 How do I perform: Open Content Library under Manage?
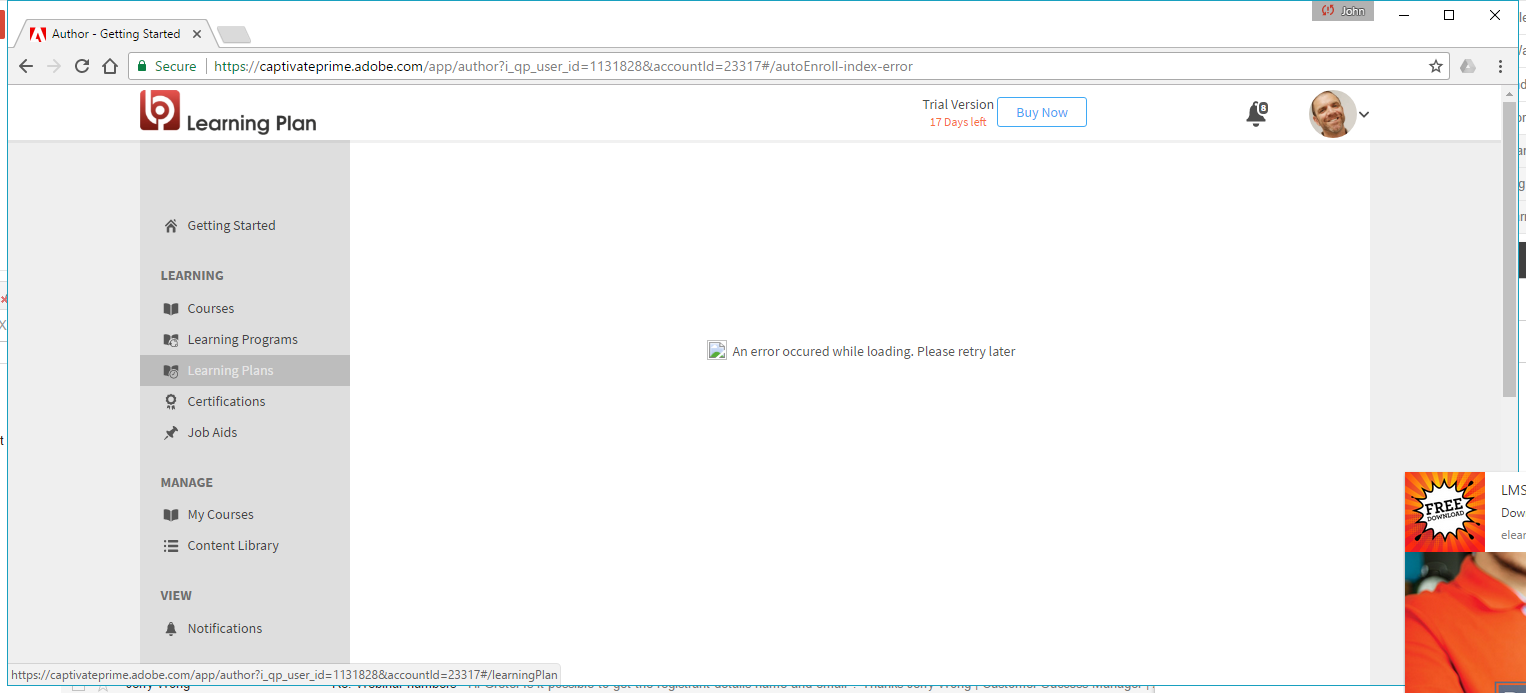click(x=233, y=546)
